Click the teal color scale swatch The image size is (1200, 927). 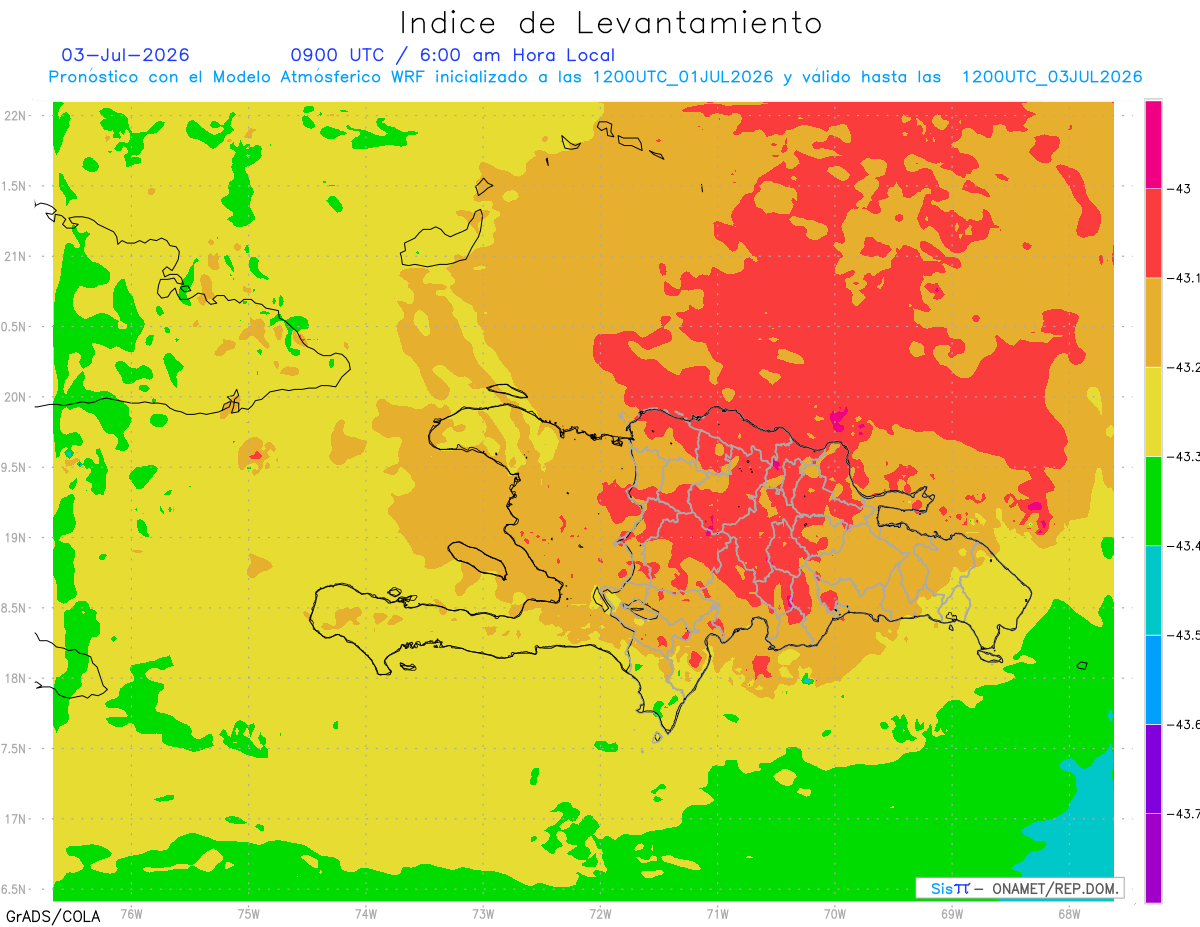[1153, 590]
